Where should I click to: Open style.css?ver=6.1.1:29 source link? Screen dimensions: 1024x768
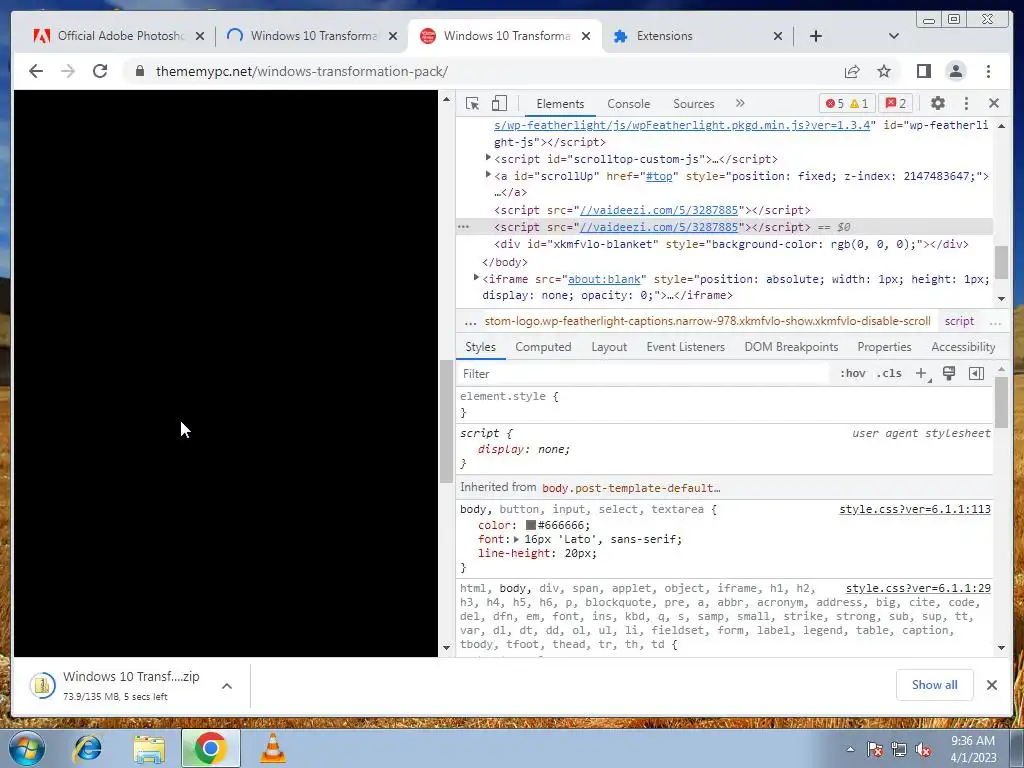918,588
